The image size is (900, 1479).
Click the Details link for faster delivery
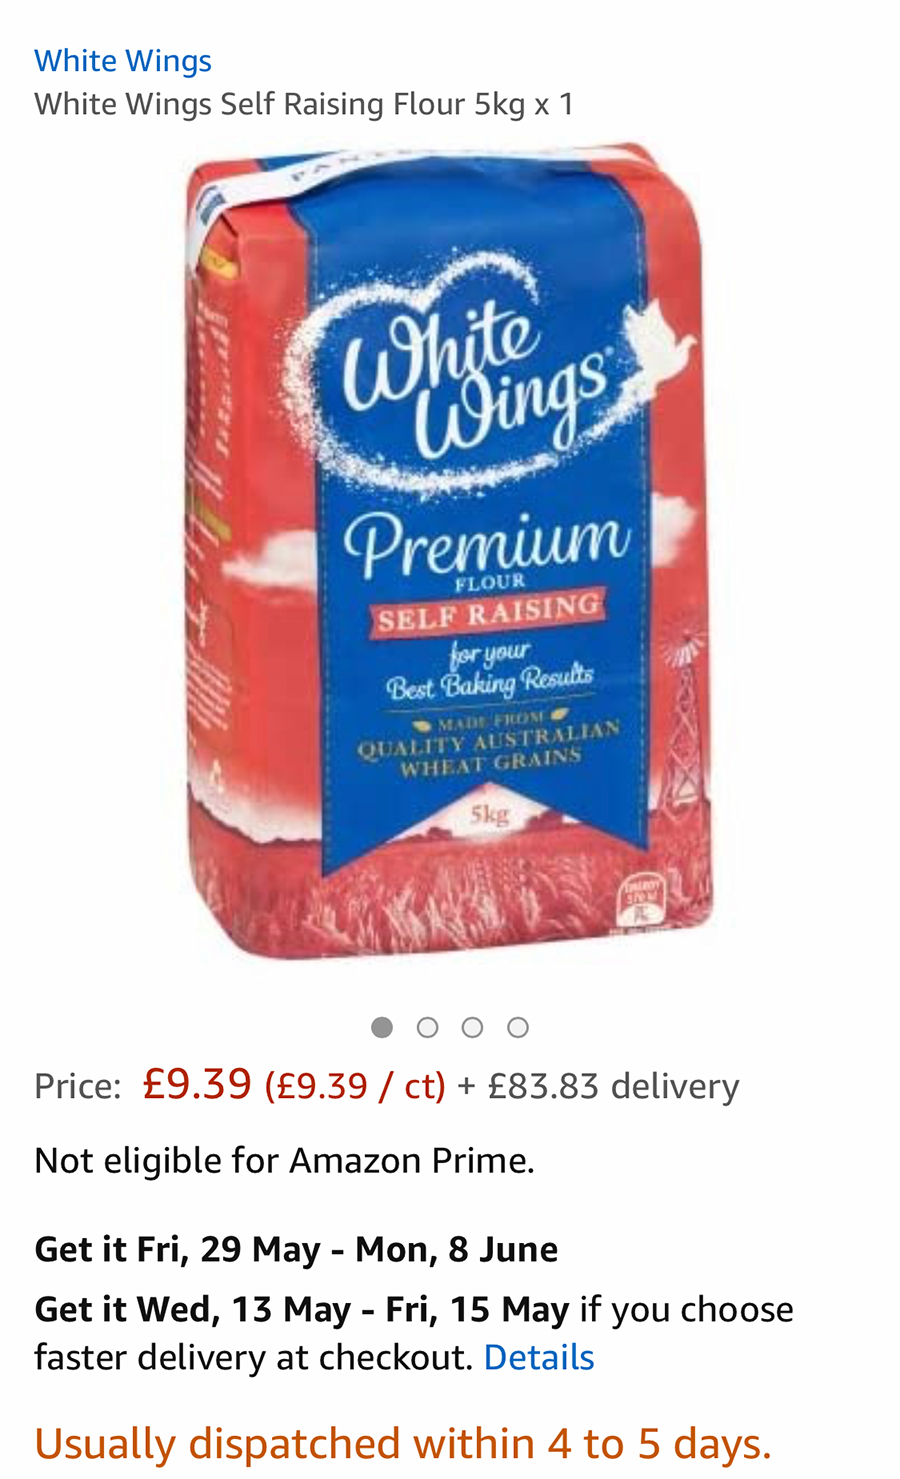click(539, 1357)
